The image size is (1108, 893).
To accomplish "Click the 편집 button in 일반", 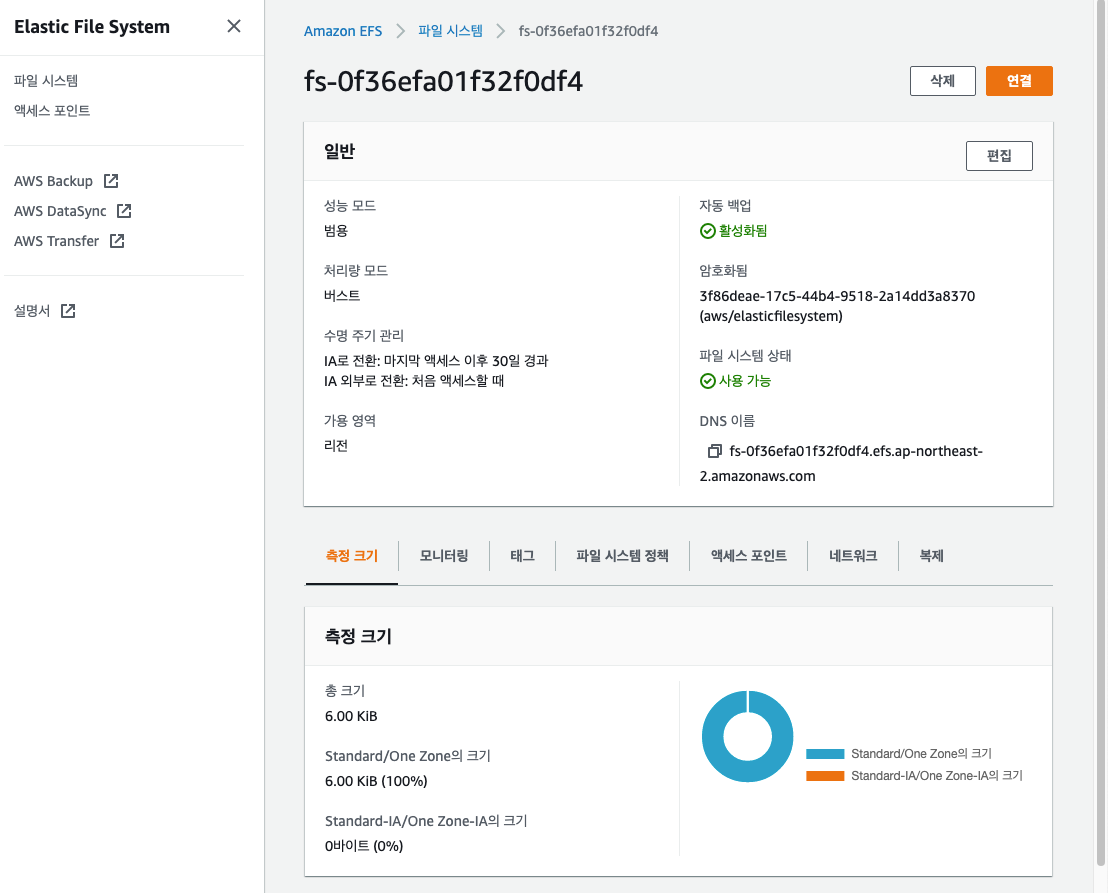I will pos(999,155).
